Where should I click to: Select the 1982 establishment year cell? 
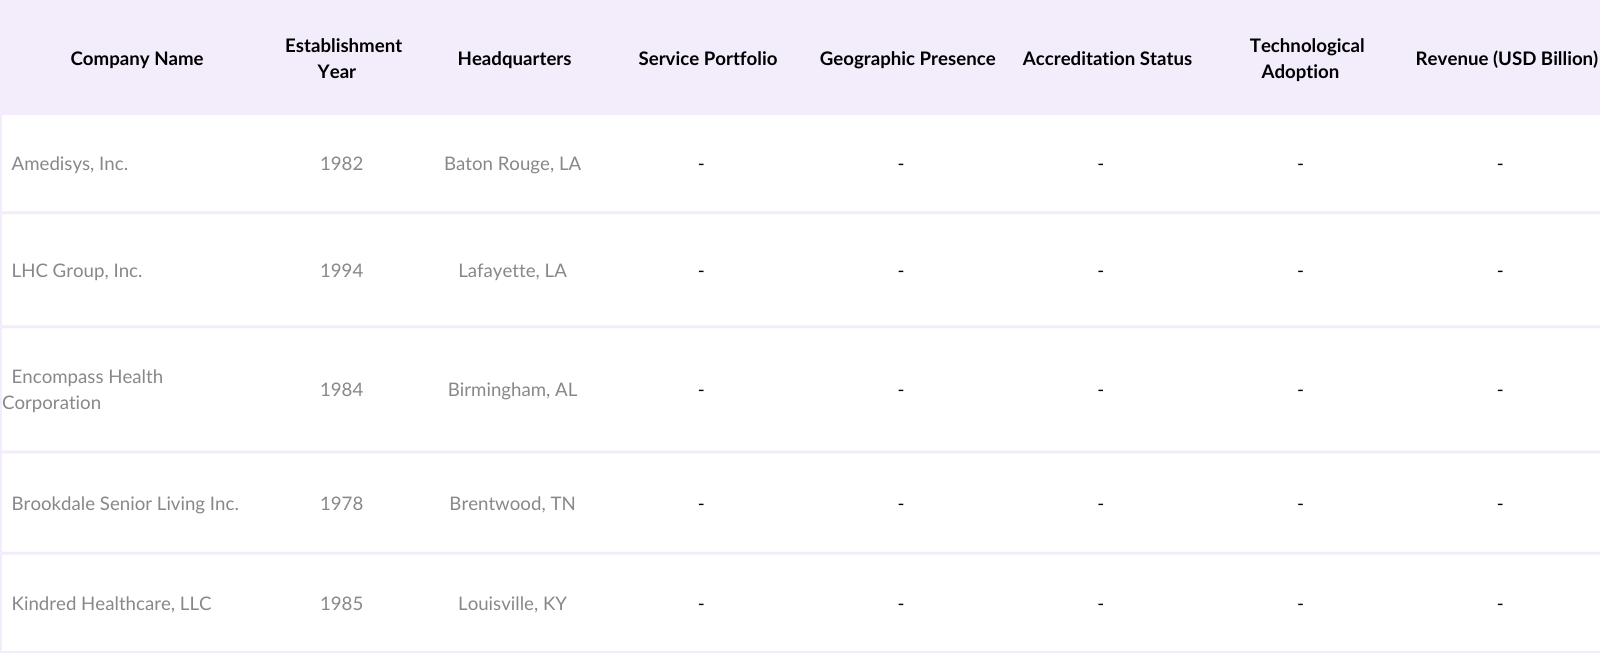pyautogui.click(x=341, y=164)
